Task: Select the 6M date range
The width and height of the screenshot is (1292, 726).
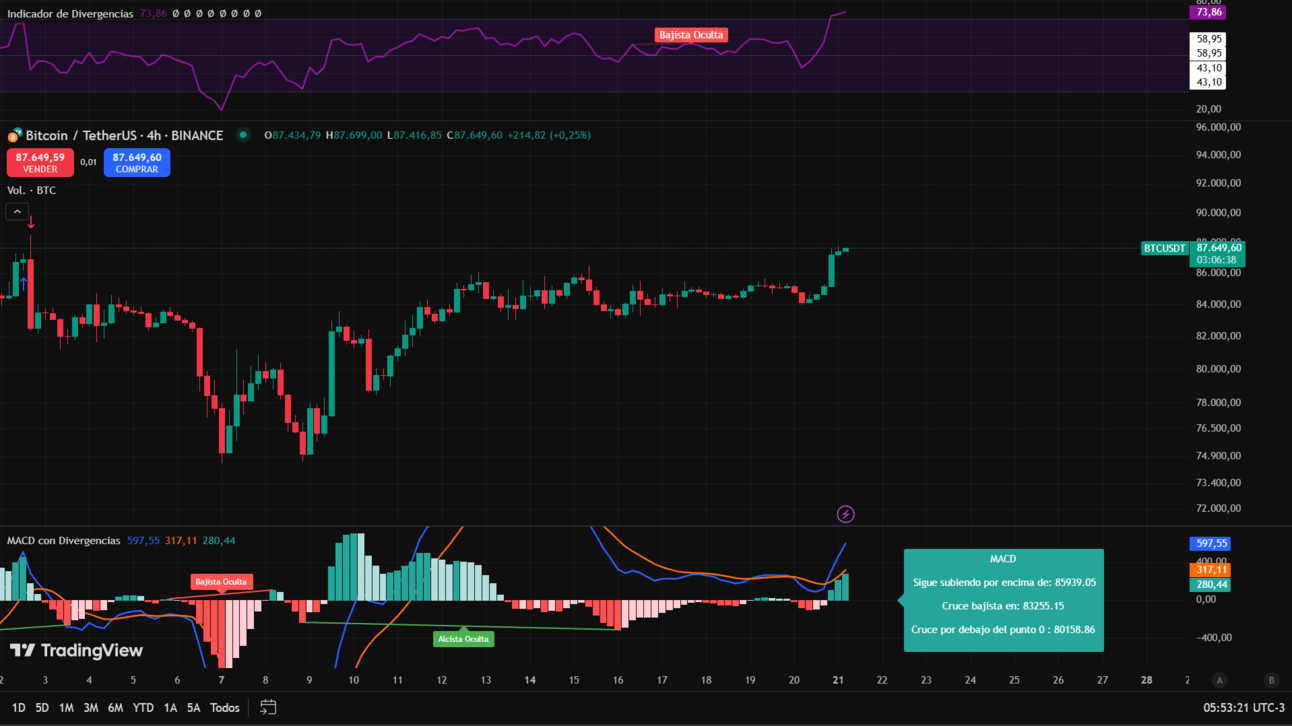Action: coord(115,708)
